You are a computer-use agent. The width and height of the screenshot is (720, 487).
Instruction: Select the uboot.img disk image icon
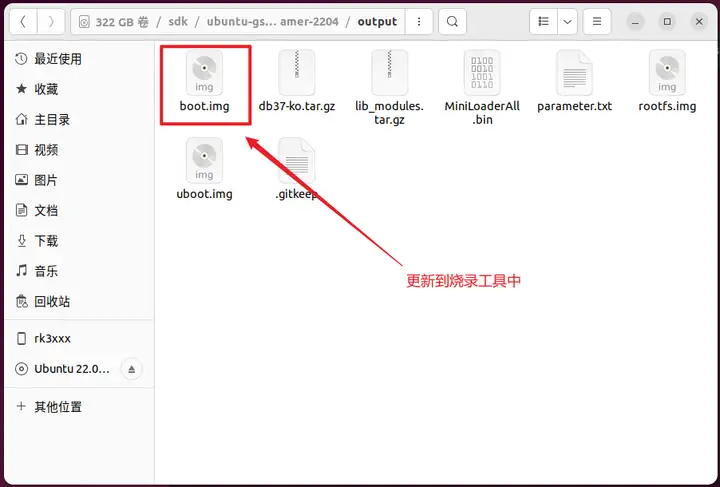click(204, 161)
